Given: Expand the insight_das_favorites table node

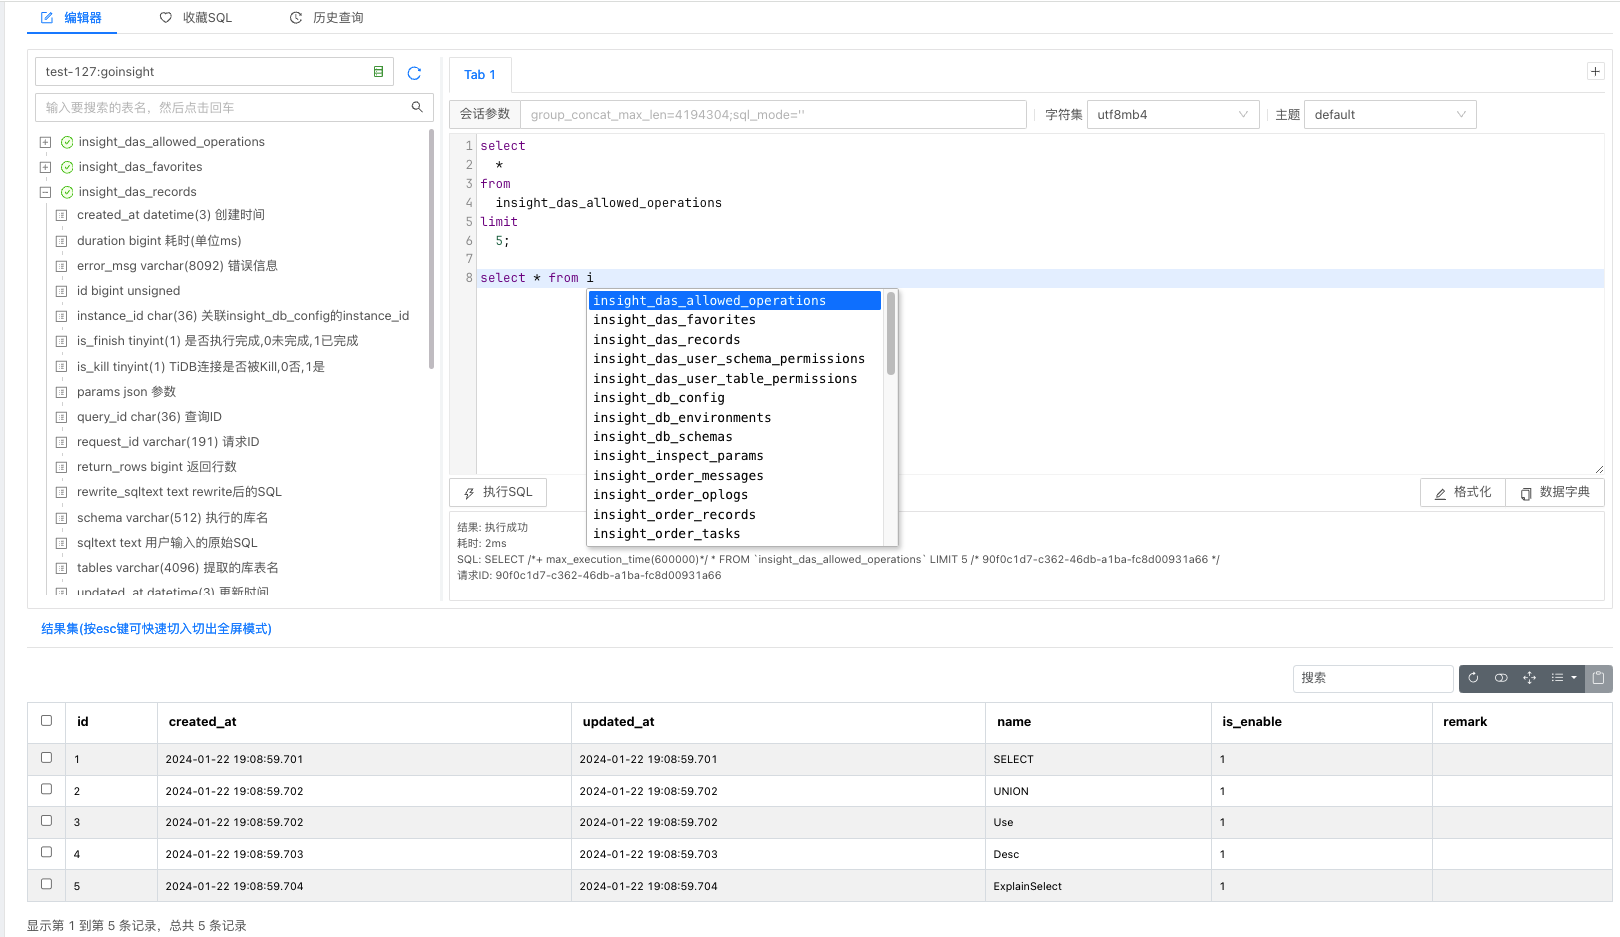Looking at the screenshot, I should point(45,167).
